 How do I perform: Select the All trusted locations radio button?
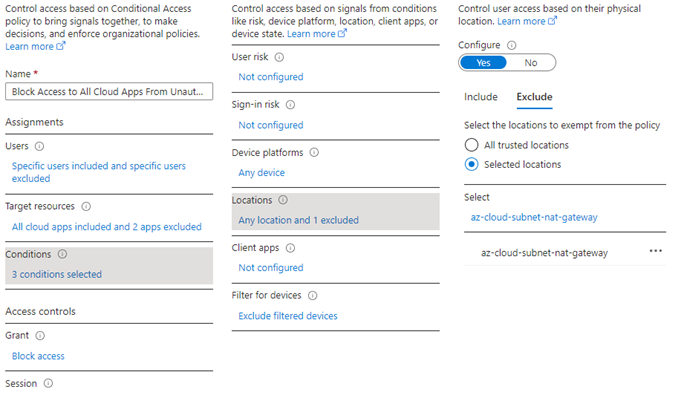click(x=471, y=145)
